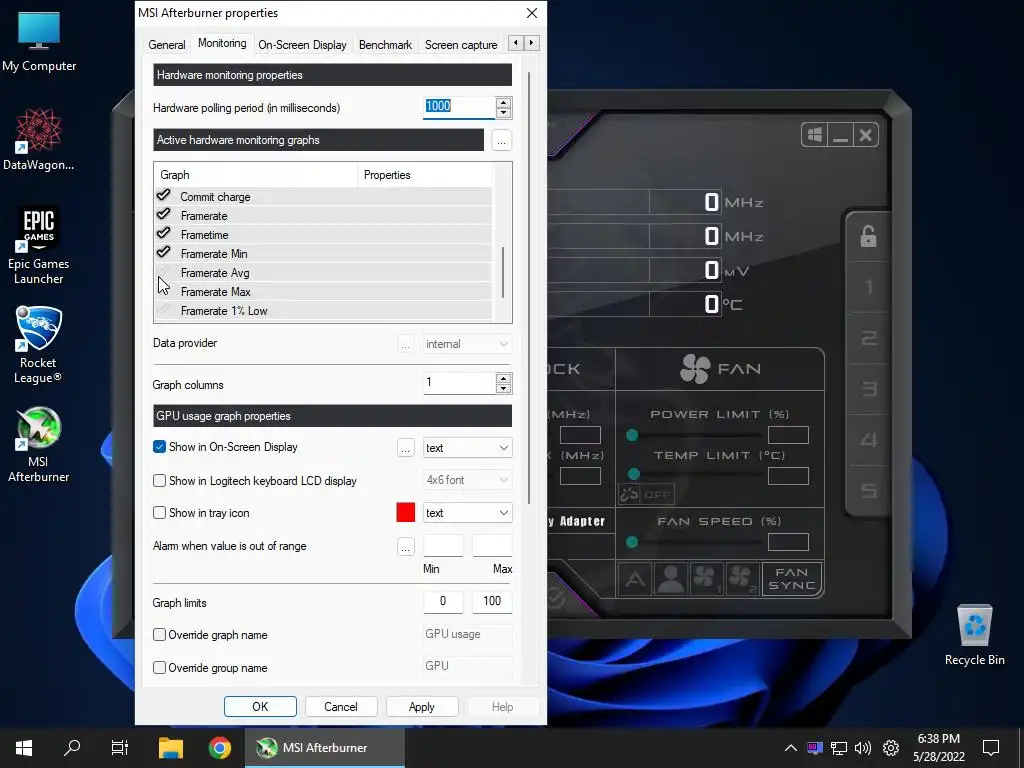Open On-Screen Display layout options button
The height and width of the screenshot is (768, 1024).
pos(406,448)
